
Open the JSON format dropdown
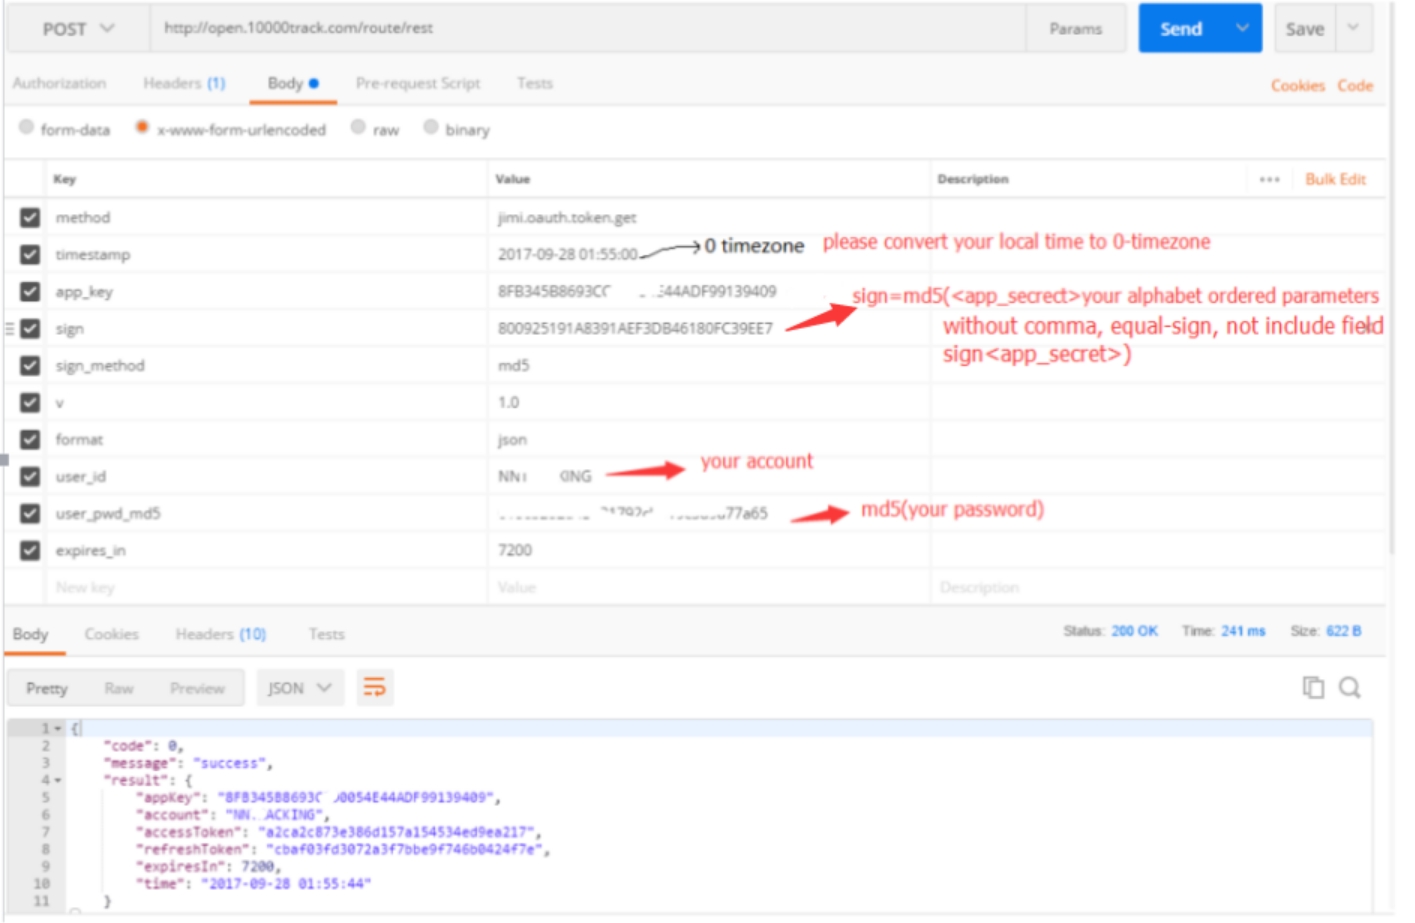tap(299, 688)
